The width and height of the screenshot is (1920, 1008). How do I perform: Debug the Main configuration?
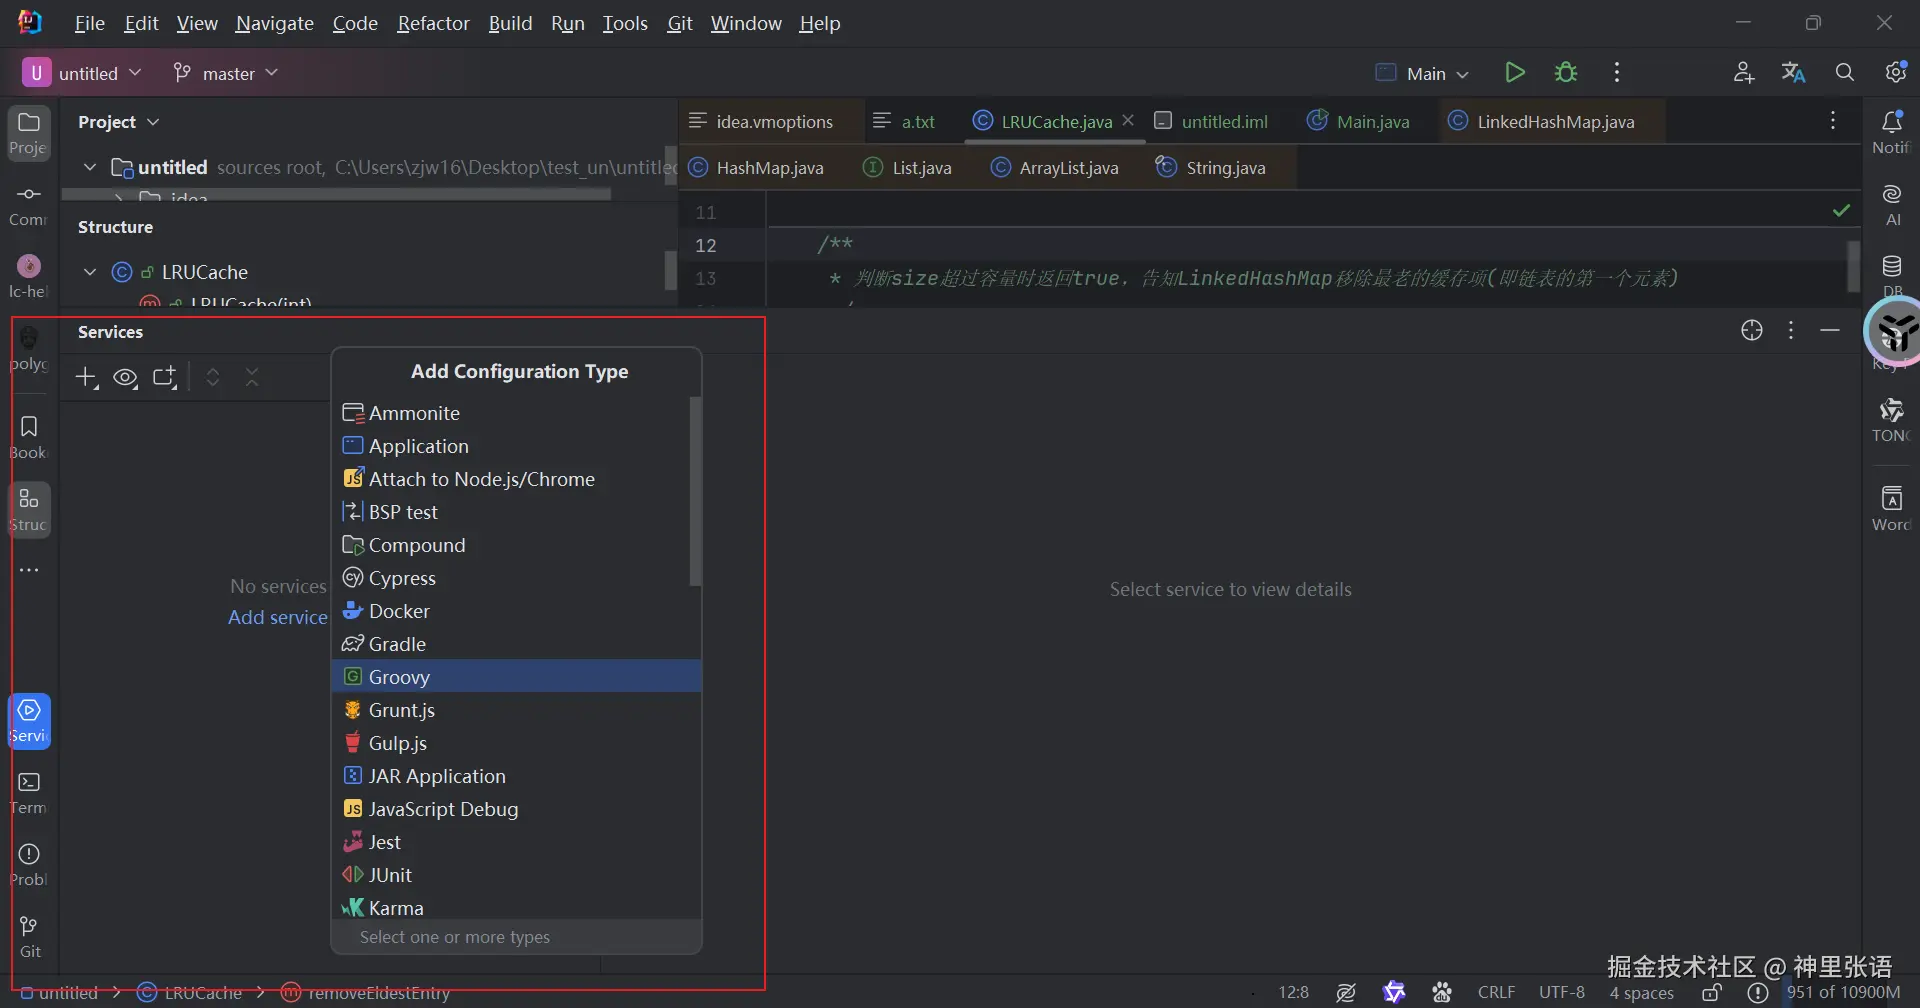pos(1566,73)
